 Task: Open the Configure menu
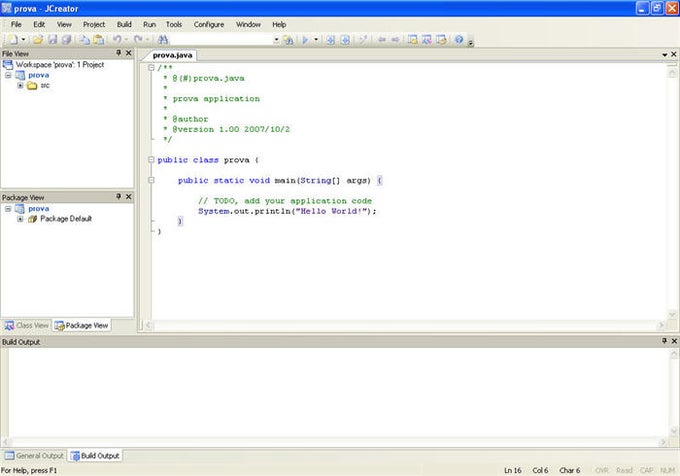click(x=209, y=25)
